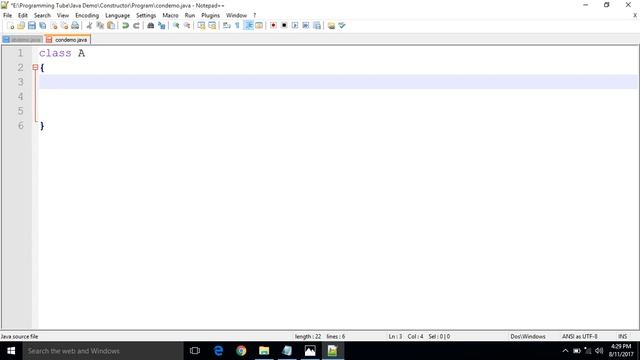Open the Macro menu
Viewport: 640px width, 360px height.
[x=170, y=16]
